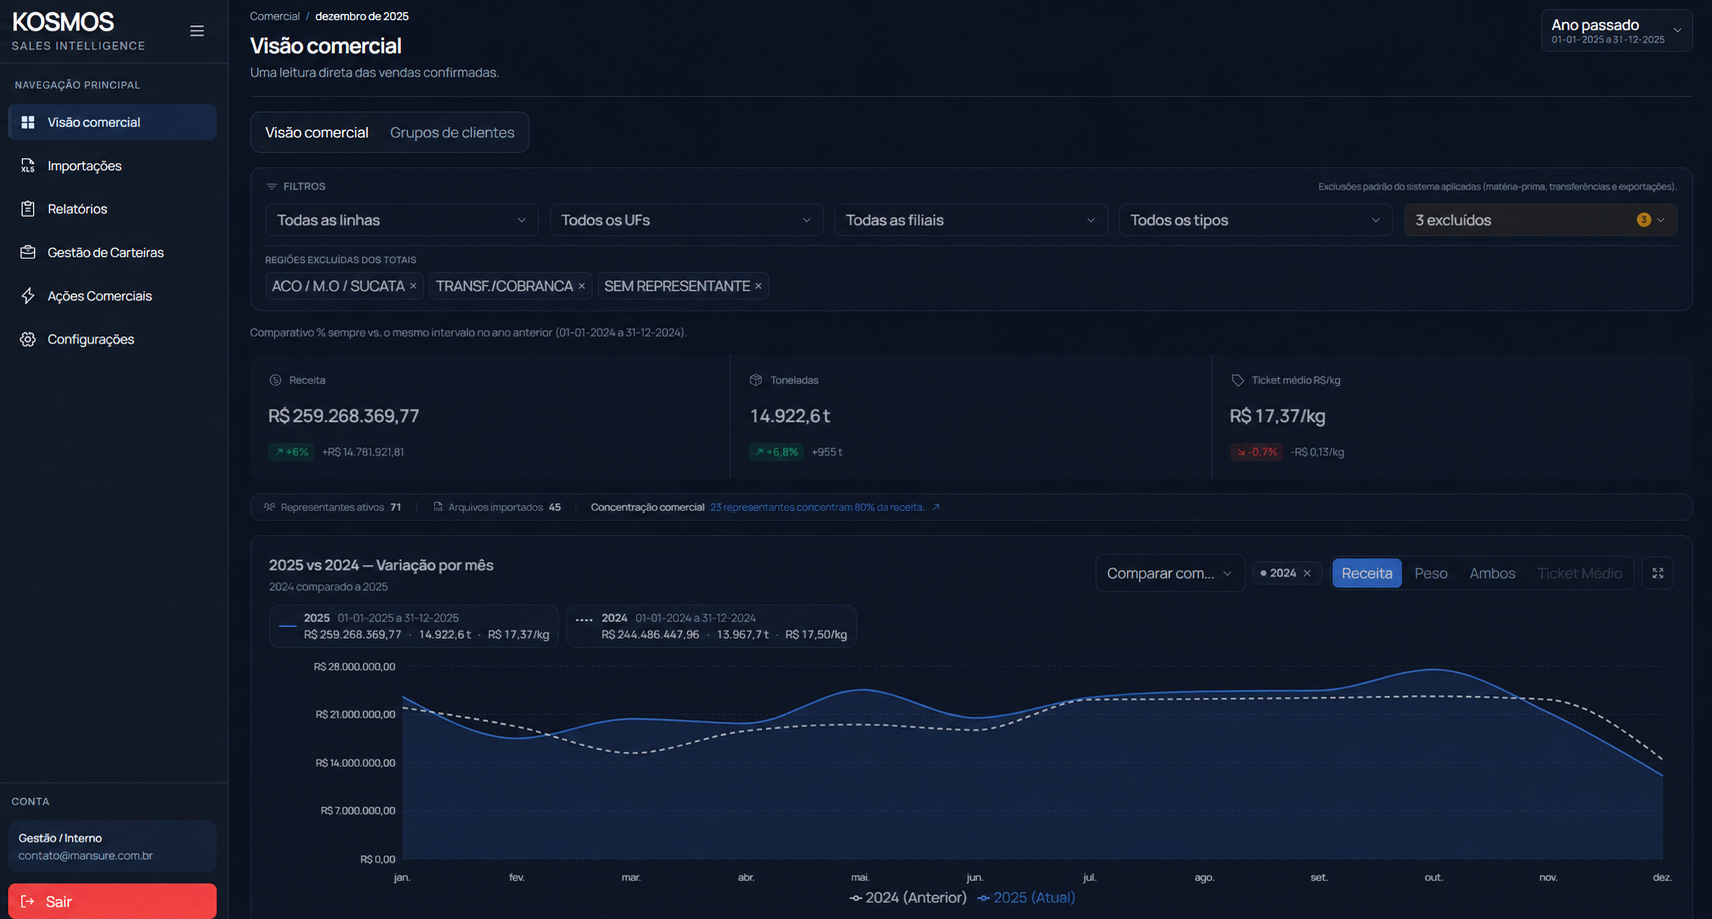Viewport: 1712px width, 919px height.
Task: Toggle 2025 (Atual) legend series
Action: point(1026,898)
